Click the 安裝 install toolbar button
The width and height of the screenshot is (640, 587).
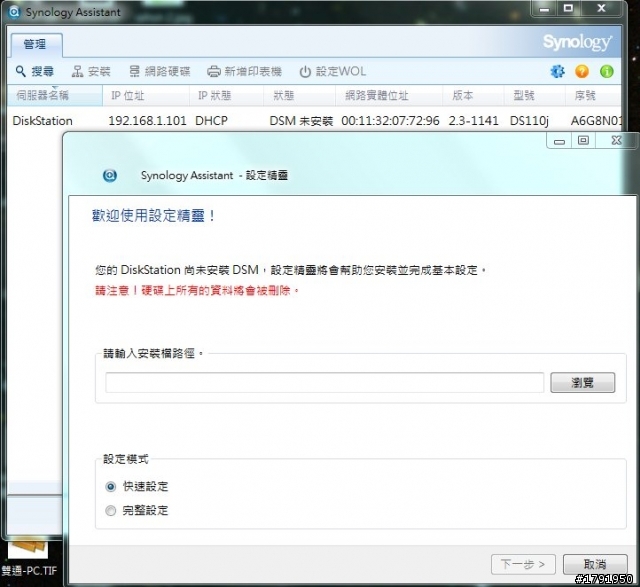pyautogui.click(x=91, y=71)
